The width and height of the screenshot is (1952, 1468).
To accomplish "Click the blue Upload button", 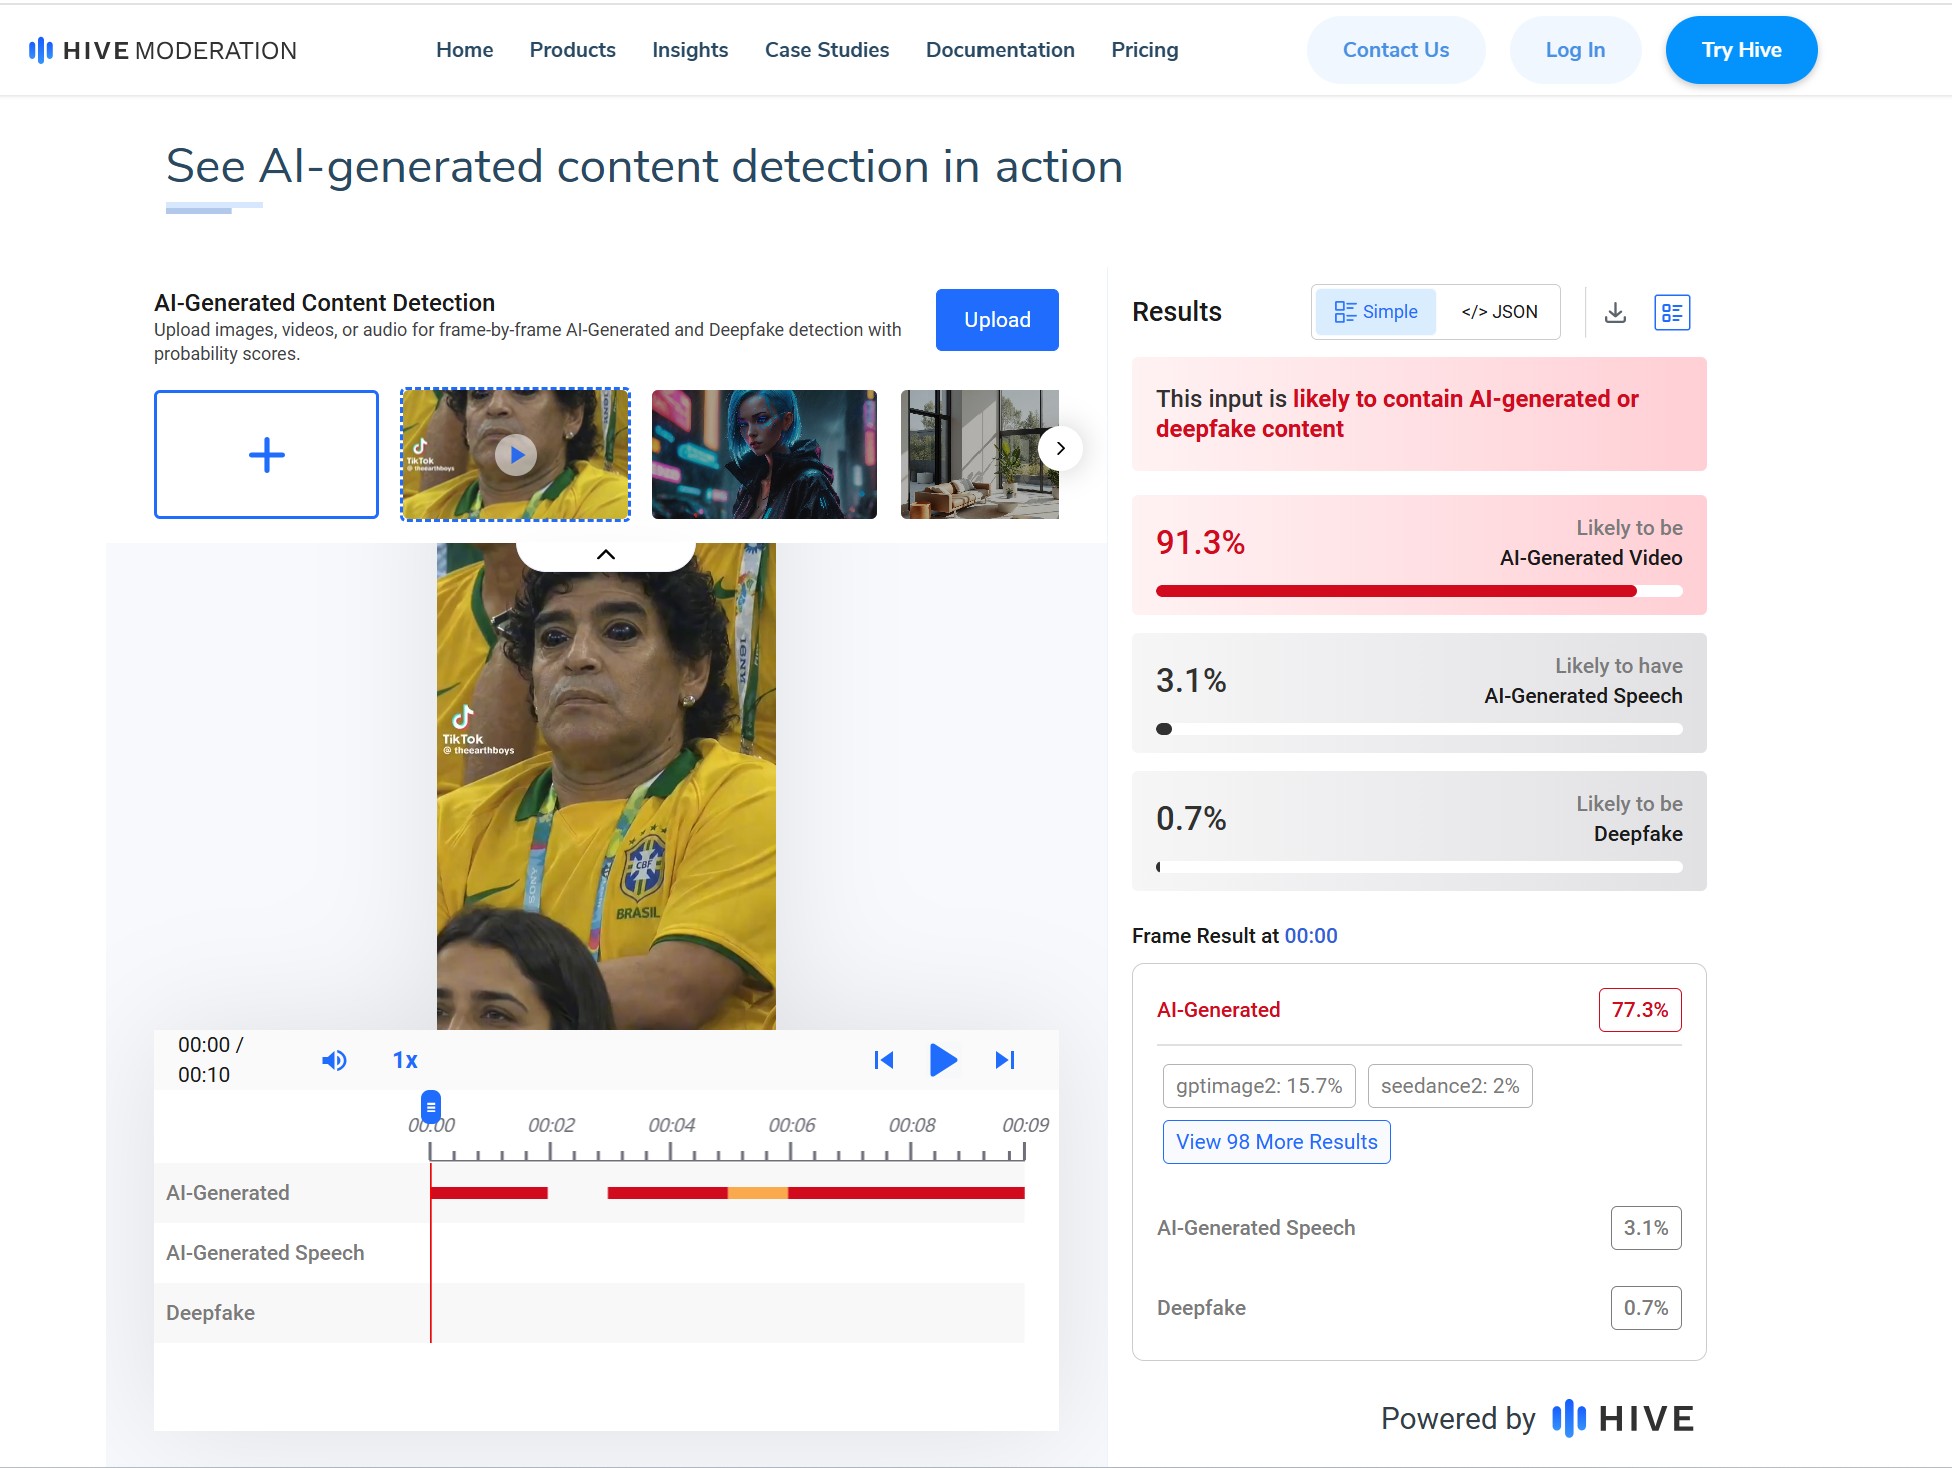I will click(997, 320).
